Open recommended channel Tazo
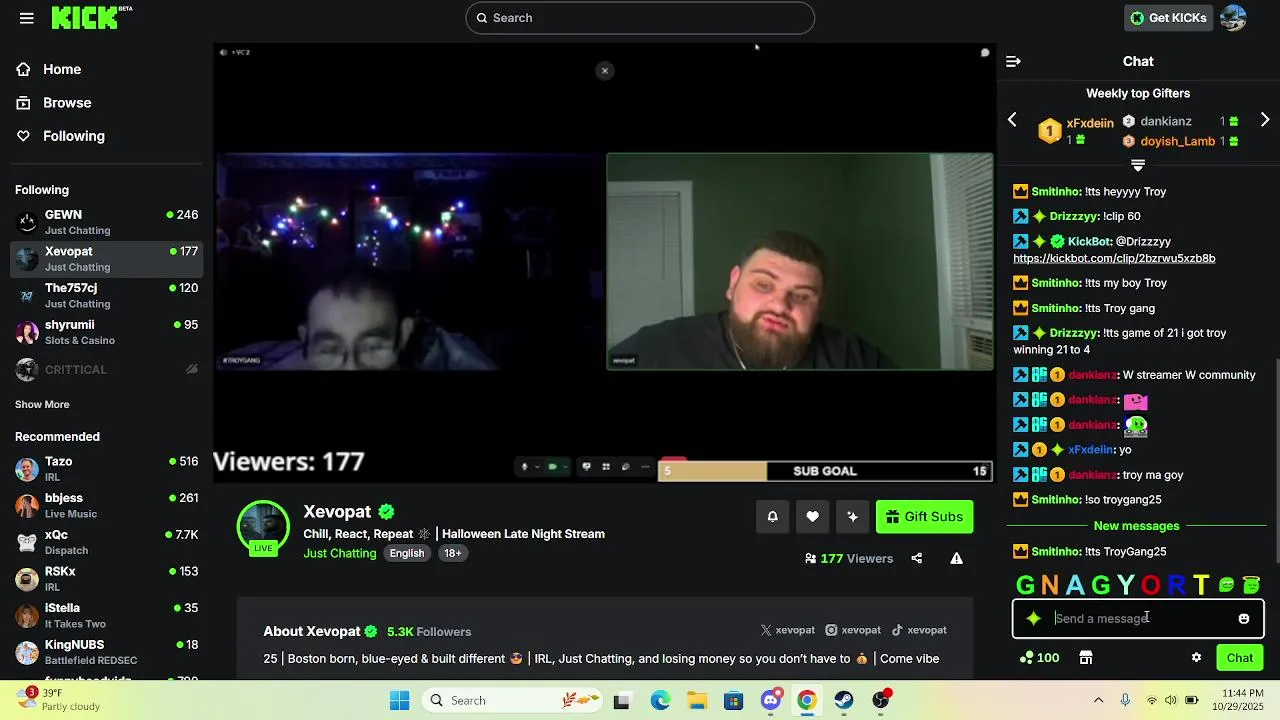Viewport: 1280px width, 720px height. [x=107, y=469]
